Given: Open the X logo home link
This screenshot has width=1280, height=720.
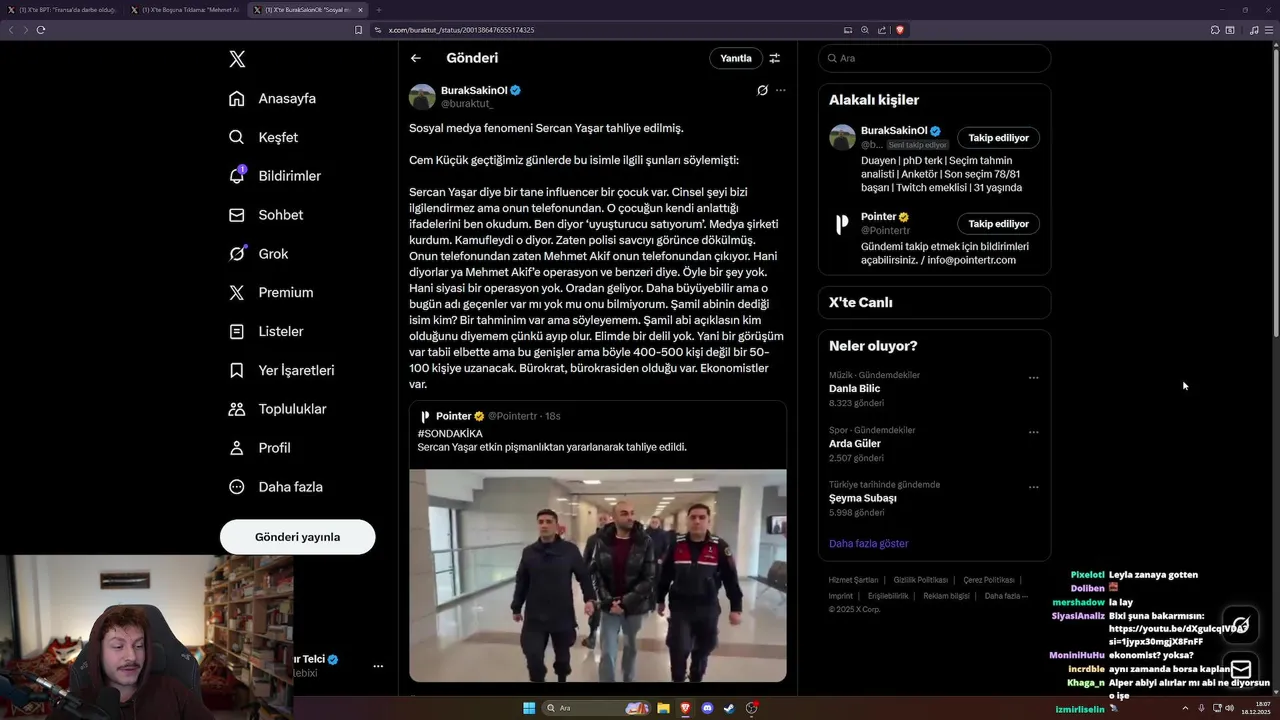Looking at the screenshot, I should [x=237, y=59].
